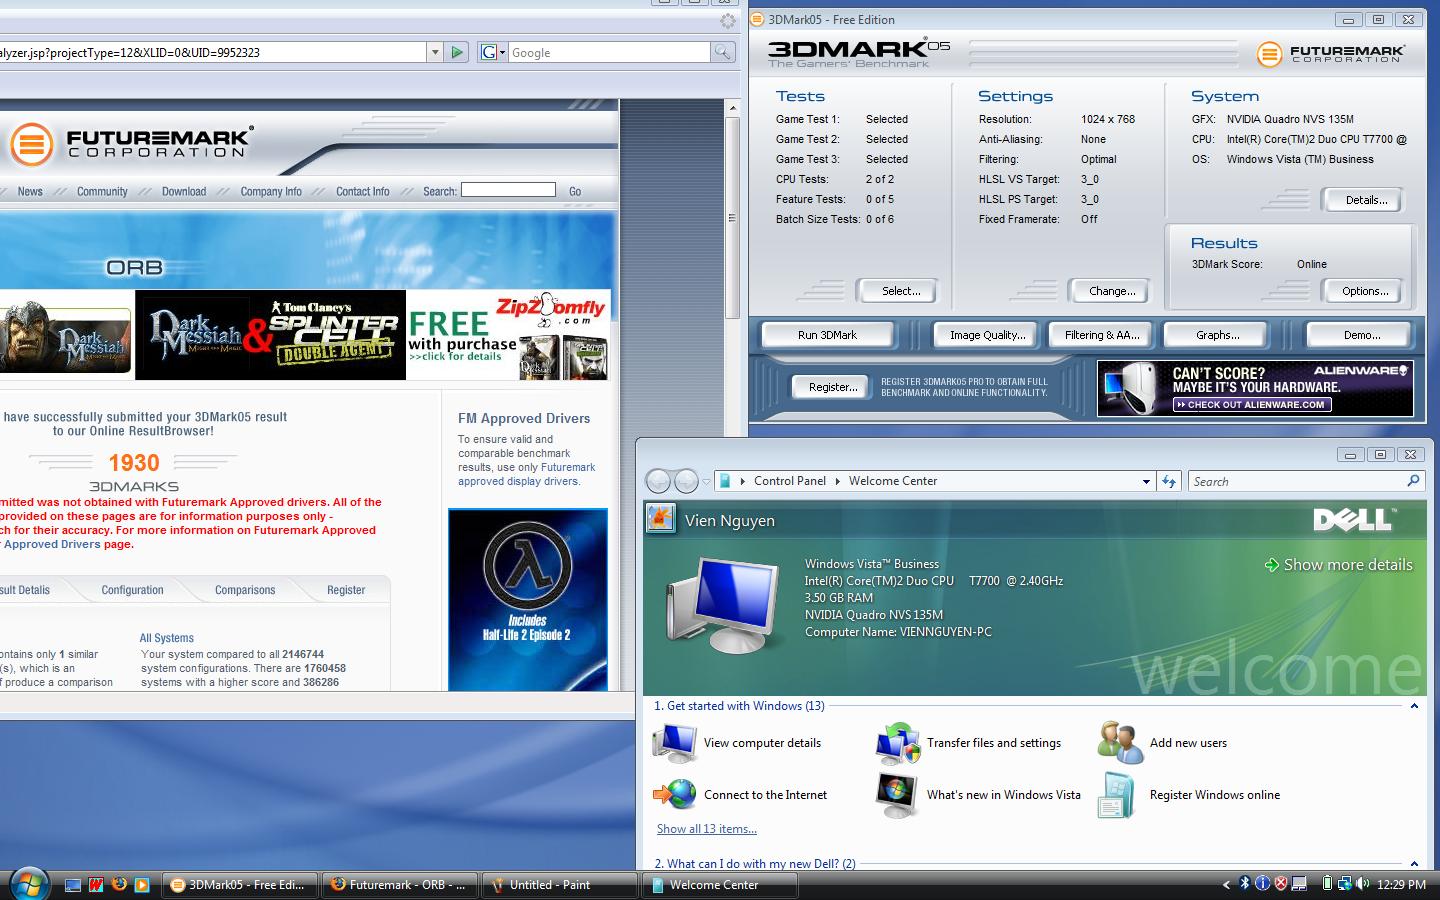Click Run 3DMark button

click(827, 335)
